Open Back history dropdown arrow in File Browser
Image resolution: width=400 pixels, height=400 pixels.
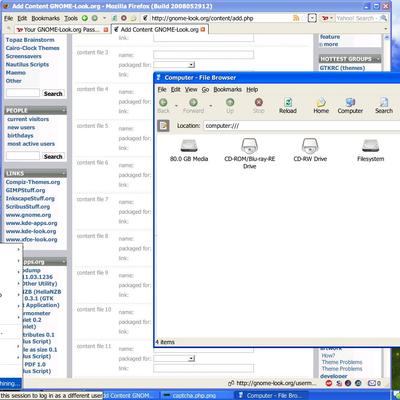pos(176,106)
